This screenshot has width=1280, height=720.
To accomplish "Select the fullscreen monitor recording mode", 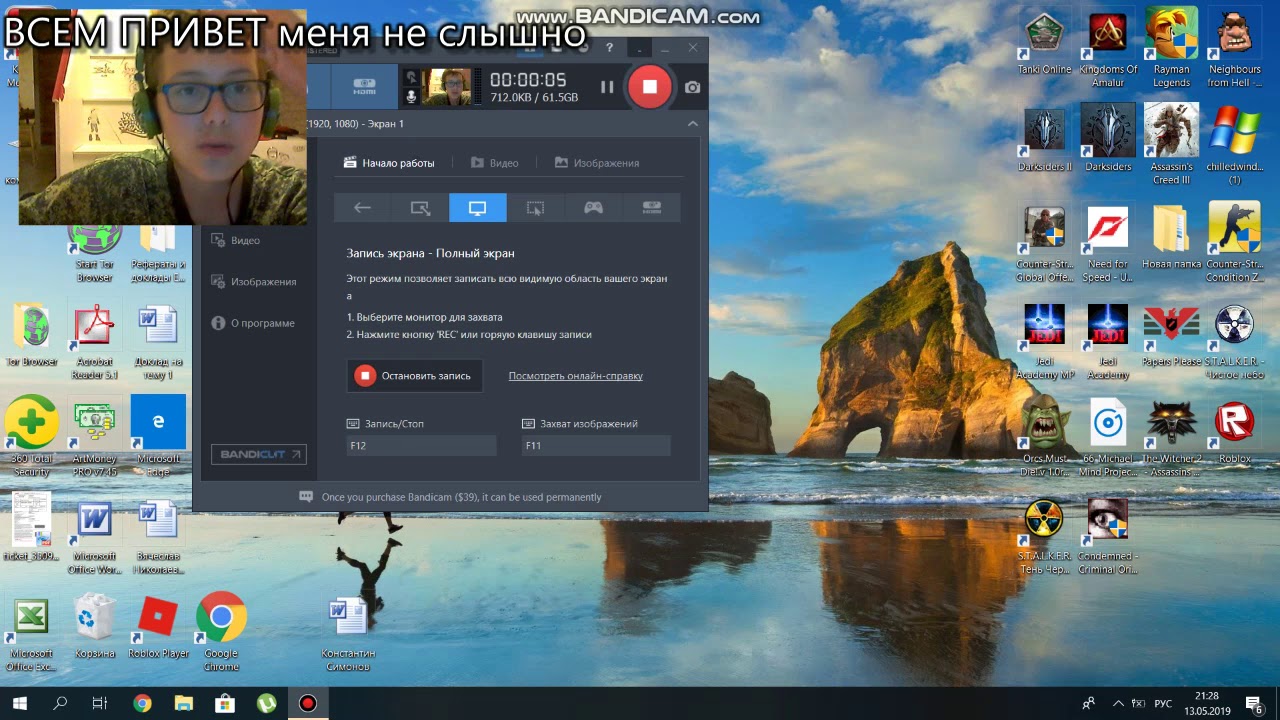I will pos(478,208).
